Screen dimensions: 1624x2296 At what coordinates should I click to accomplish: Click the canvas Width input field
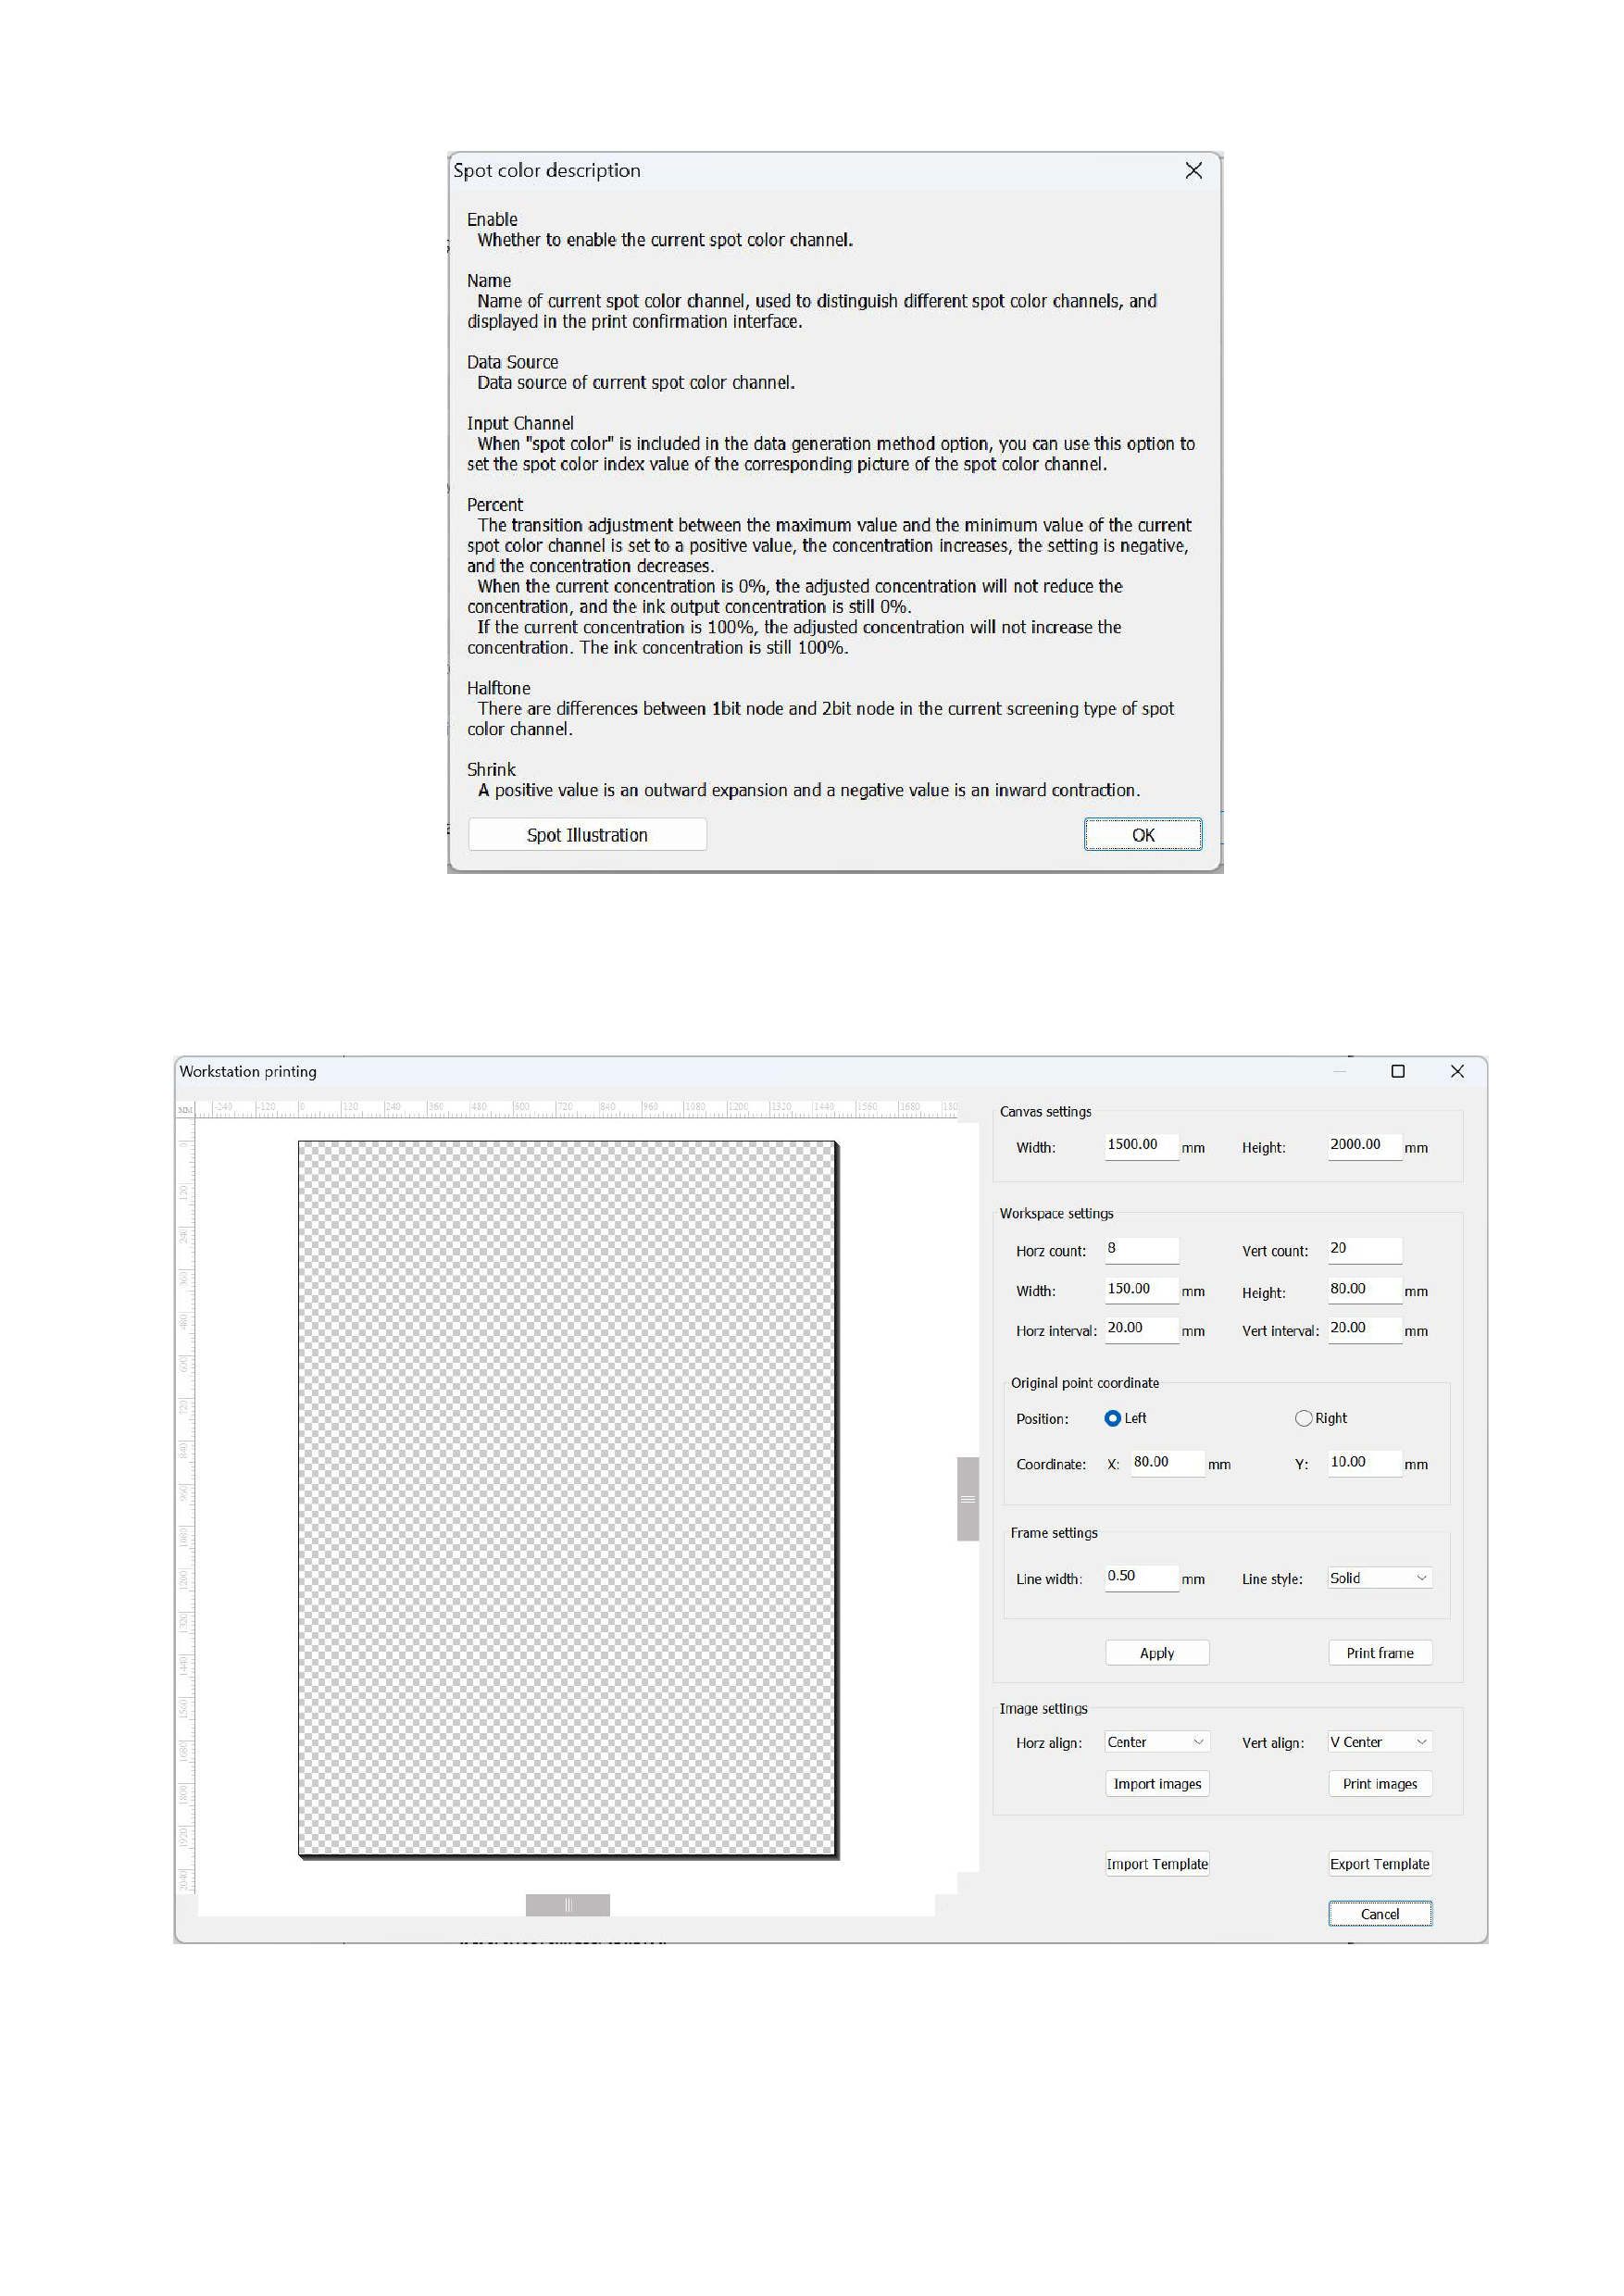[x=1140, y=1145]
